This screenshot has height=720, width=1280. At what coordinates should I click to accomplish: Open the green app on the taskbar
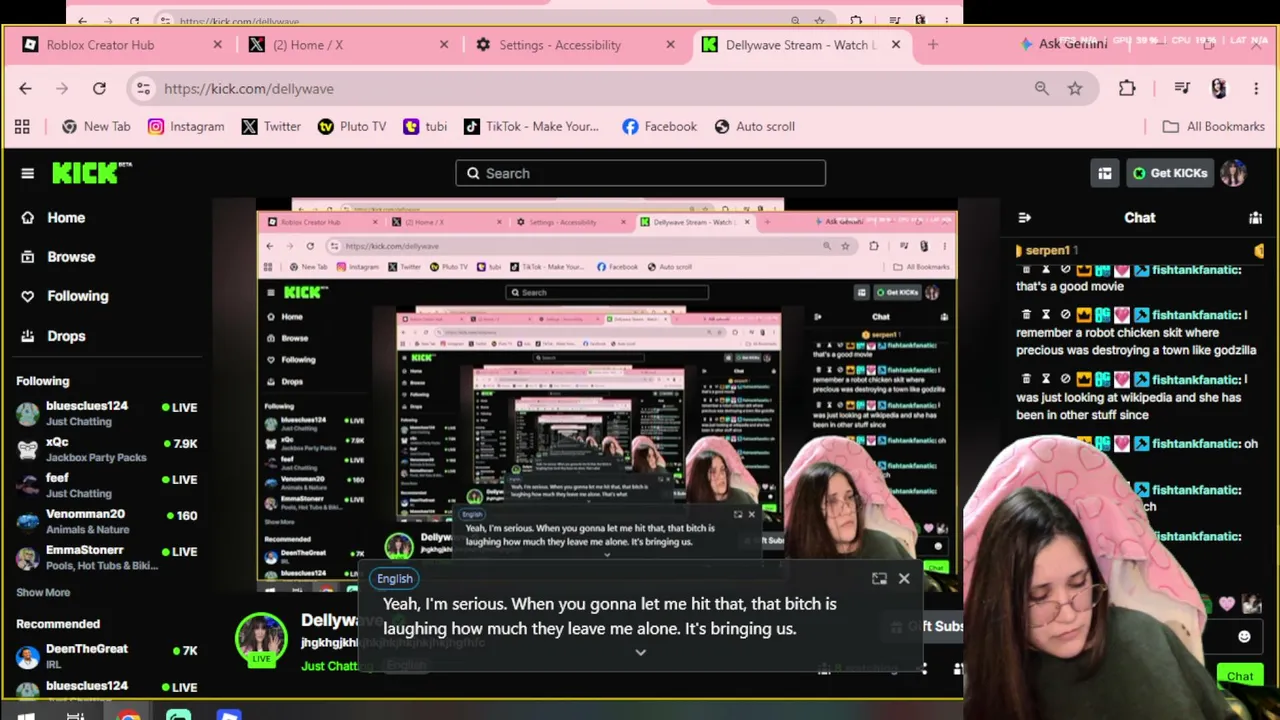click(x=178, y=715)
